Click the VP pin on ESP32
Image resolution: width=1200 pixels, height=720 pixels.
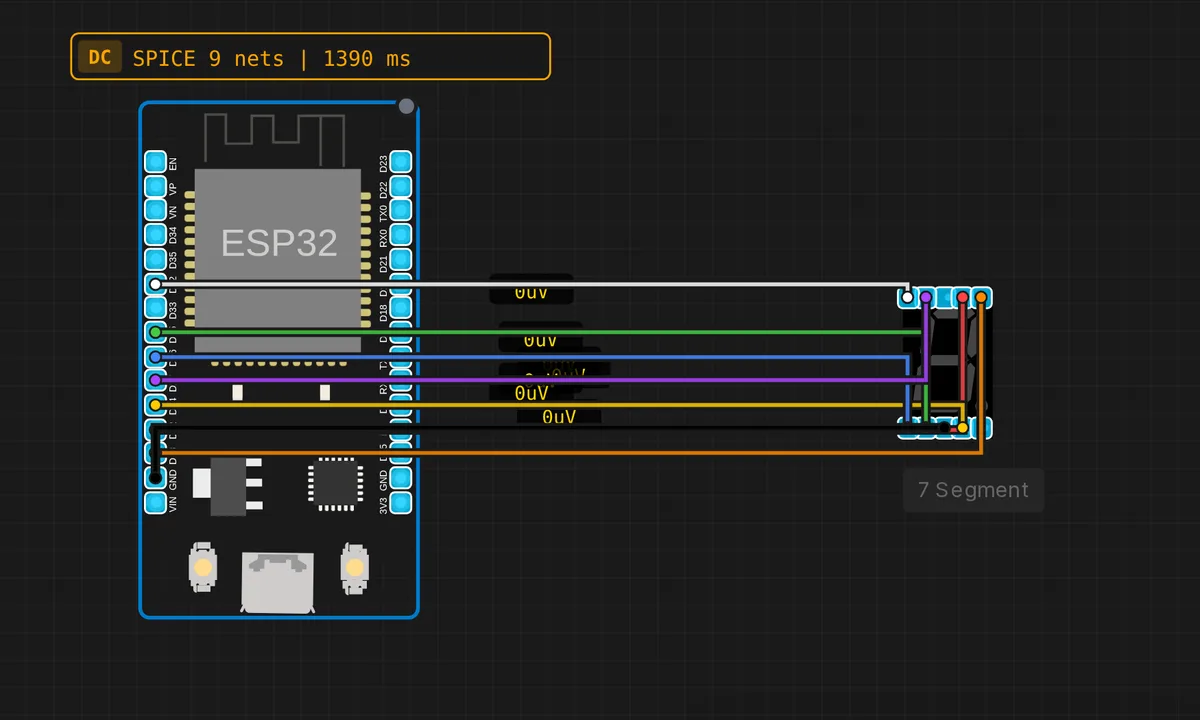(155, 186)
